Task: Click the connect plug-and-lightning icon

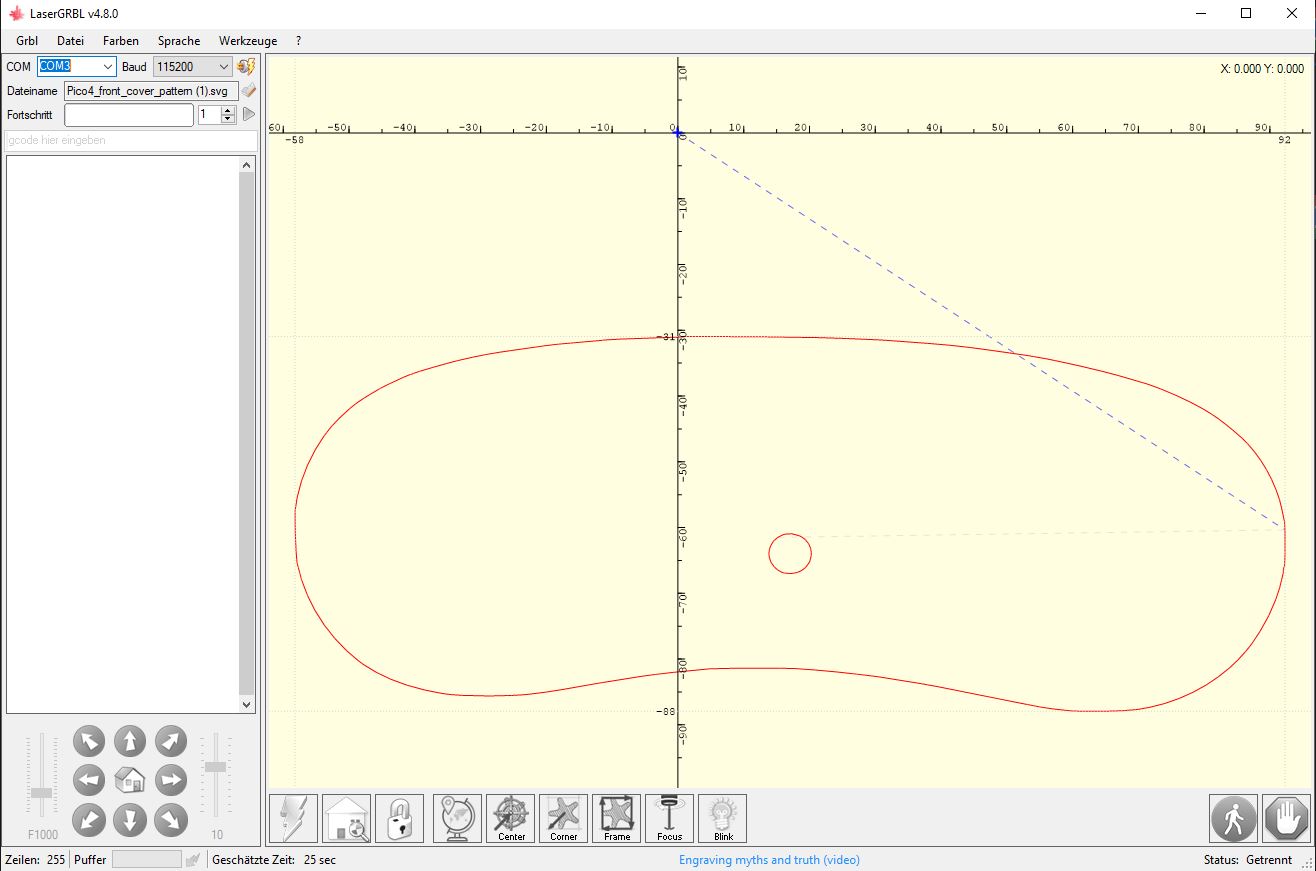Action: click(x=246, y=67)
